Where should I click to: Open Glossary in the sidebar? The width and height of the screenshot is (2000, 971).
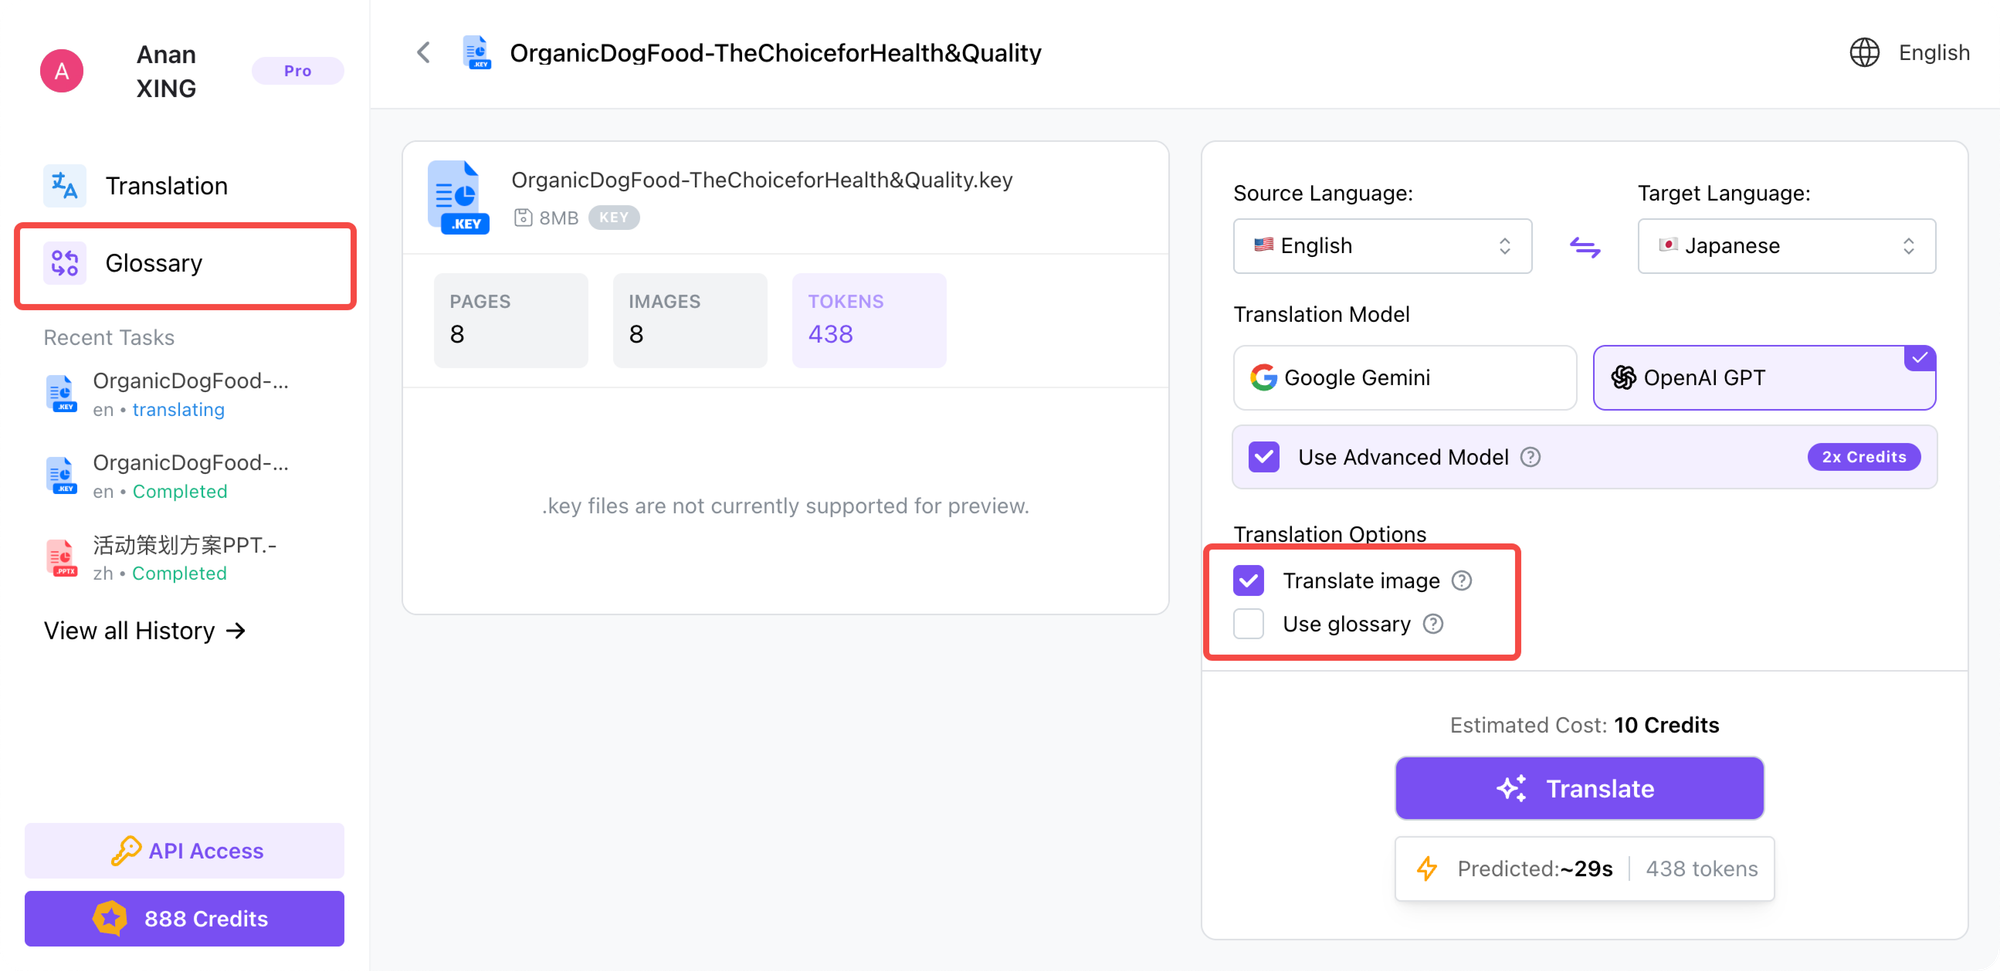[x=154, y=263]
